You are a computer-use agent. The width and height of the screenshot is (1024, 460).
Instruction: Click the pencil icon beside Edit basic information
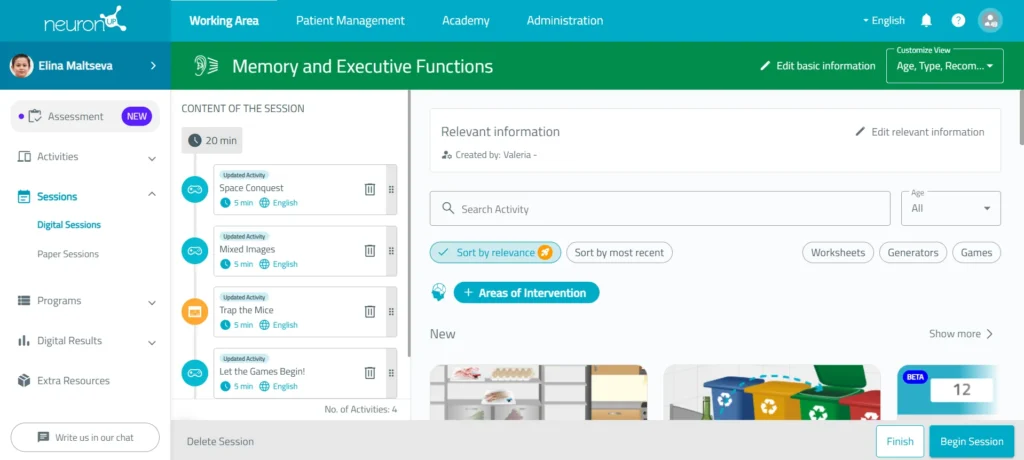[765, 65]
